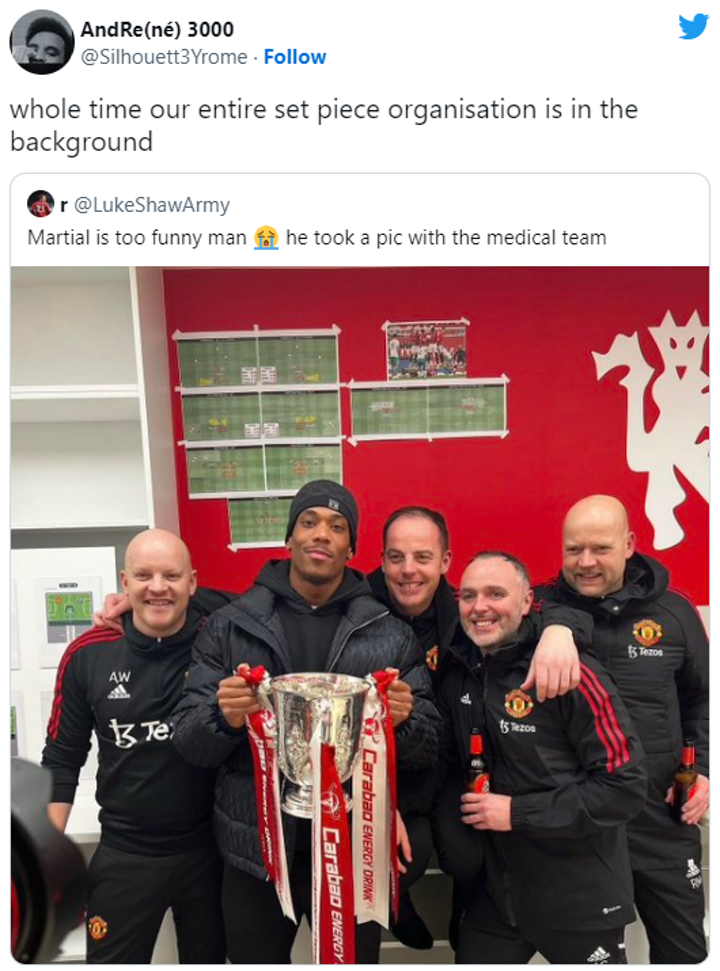The height and width of the screenshot is (971, 720).
Task: Open the small avatar of the quoted tweet
Action: 40,204
